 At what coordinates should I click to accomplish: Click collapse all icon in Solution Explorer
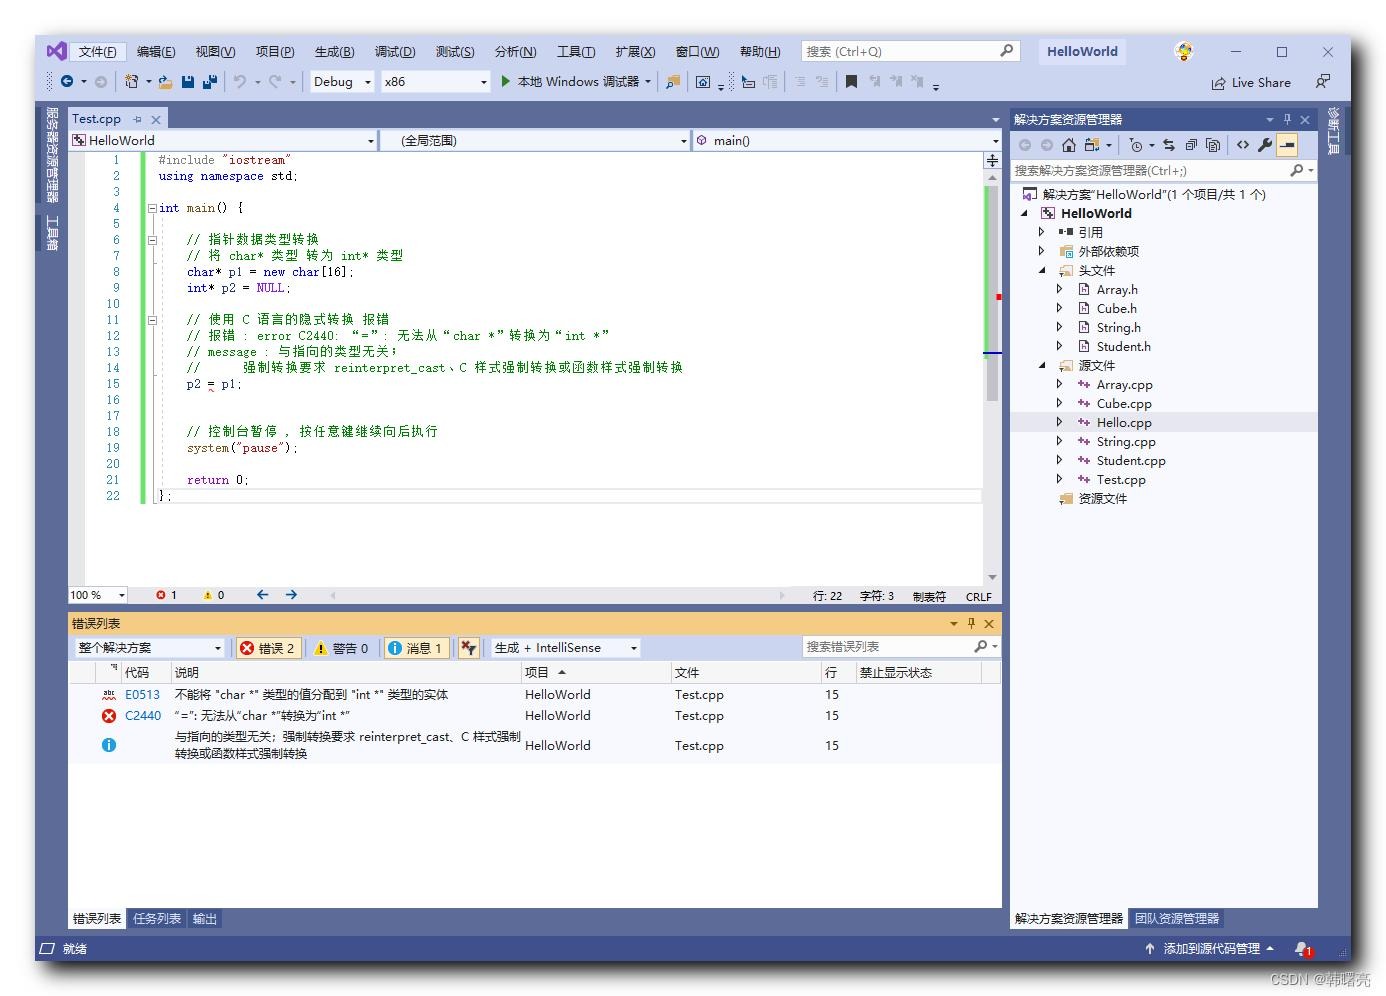1191,145
